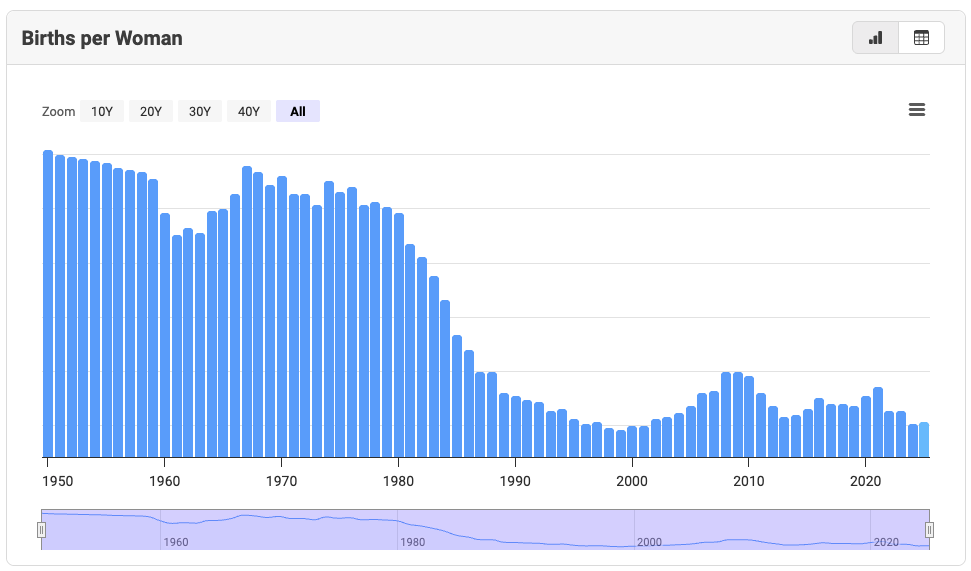
Task: Click the 2010 x-axis label
Action: click(x=749, y=481)
